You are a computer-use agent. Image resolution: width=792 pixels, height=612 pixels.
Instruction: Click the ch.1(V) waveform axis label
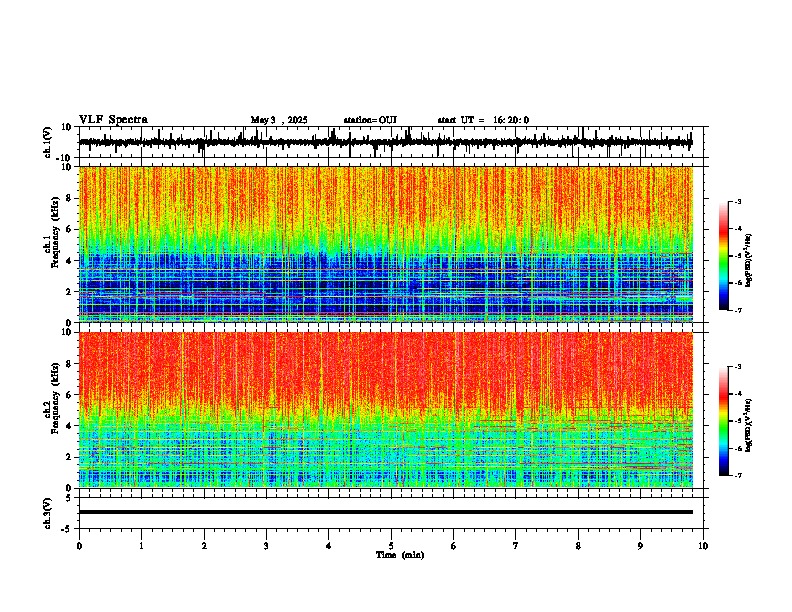[x=48, y=142]
